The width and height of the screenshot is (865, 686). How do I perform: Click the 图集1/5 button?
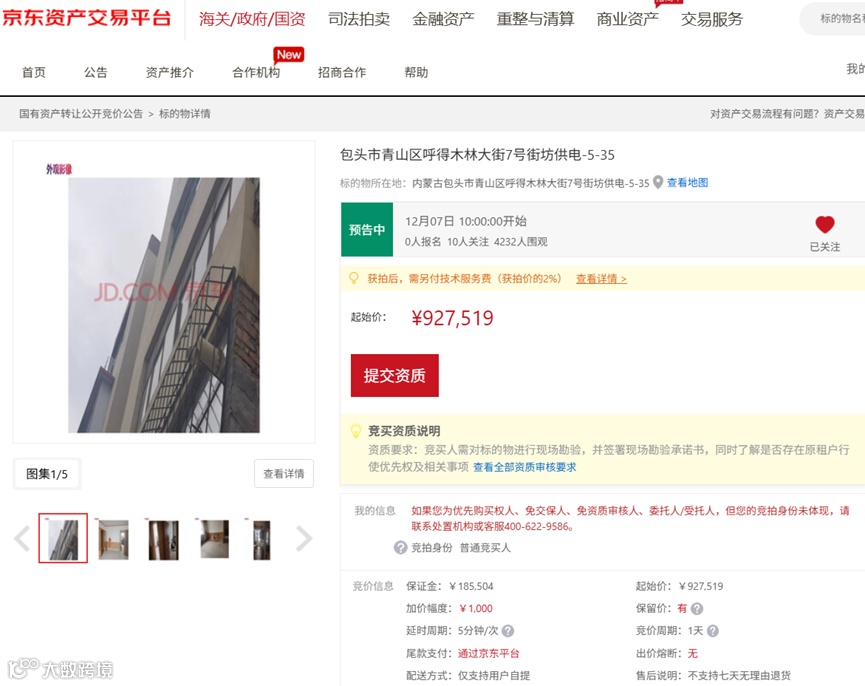tap(47, 474)
